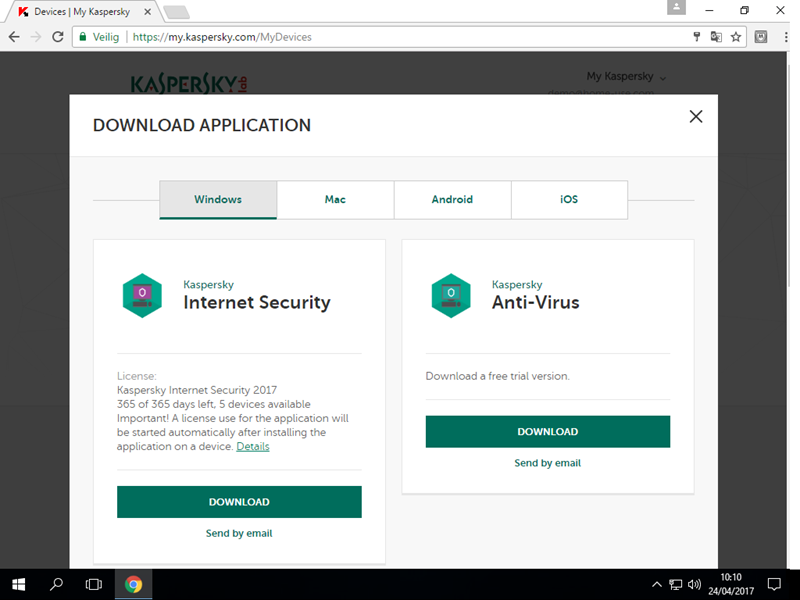Bookmark this page with the star icon

pos(736,37)
